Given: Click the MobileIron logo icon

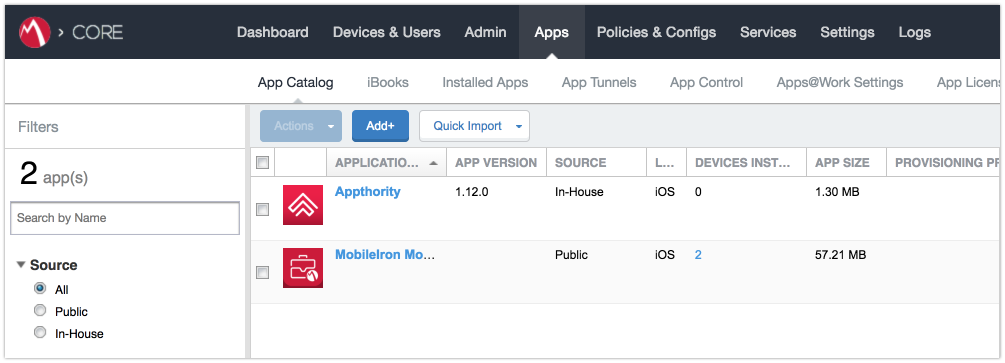Looking at the screenshot, I should click(35, 31).
